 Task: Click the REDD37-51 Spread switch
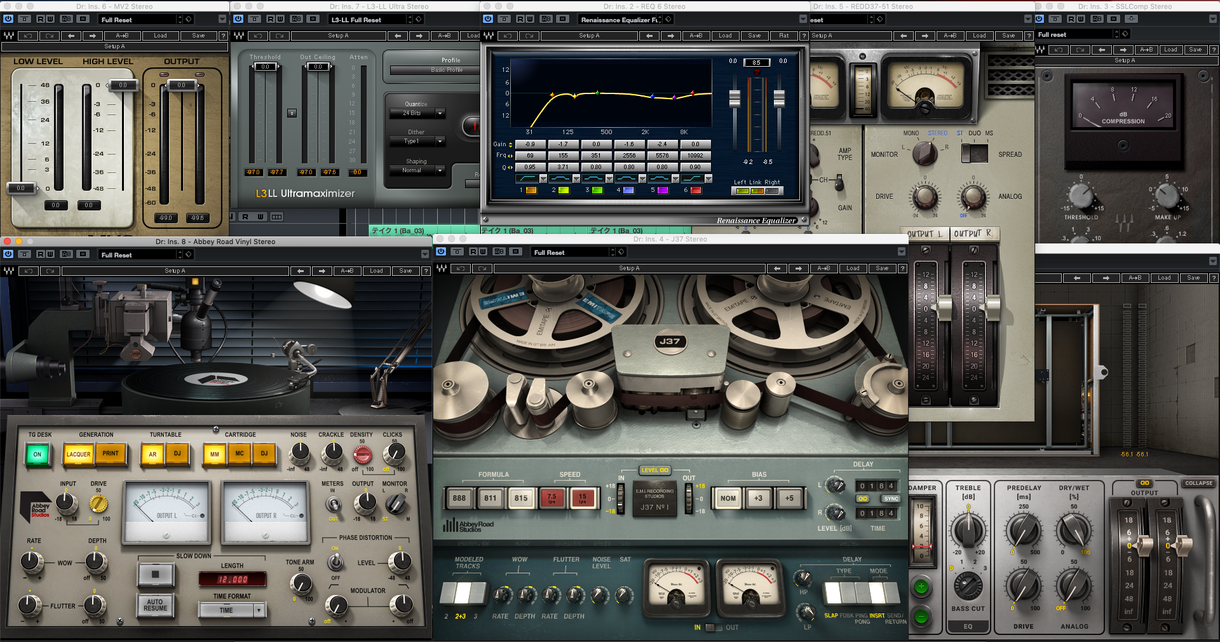click(973, 154)
